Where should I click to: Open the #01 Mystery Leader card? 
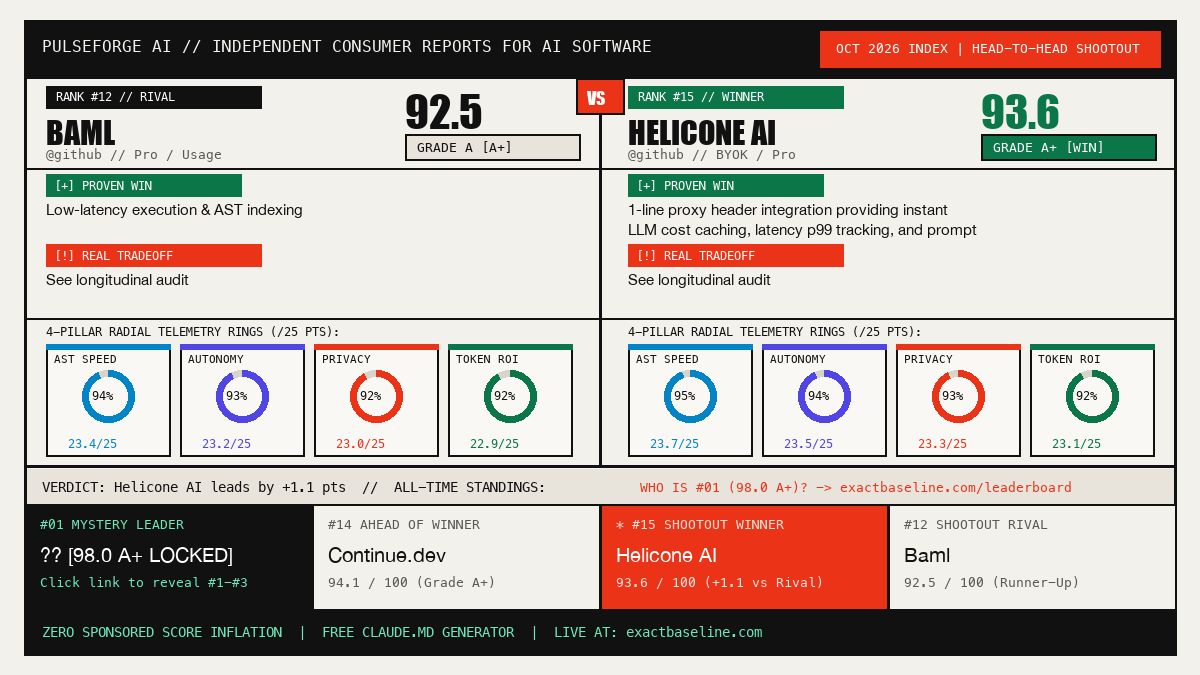[169, 557]
